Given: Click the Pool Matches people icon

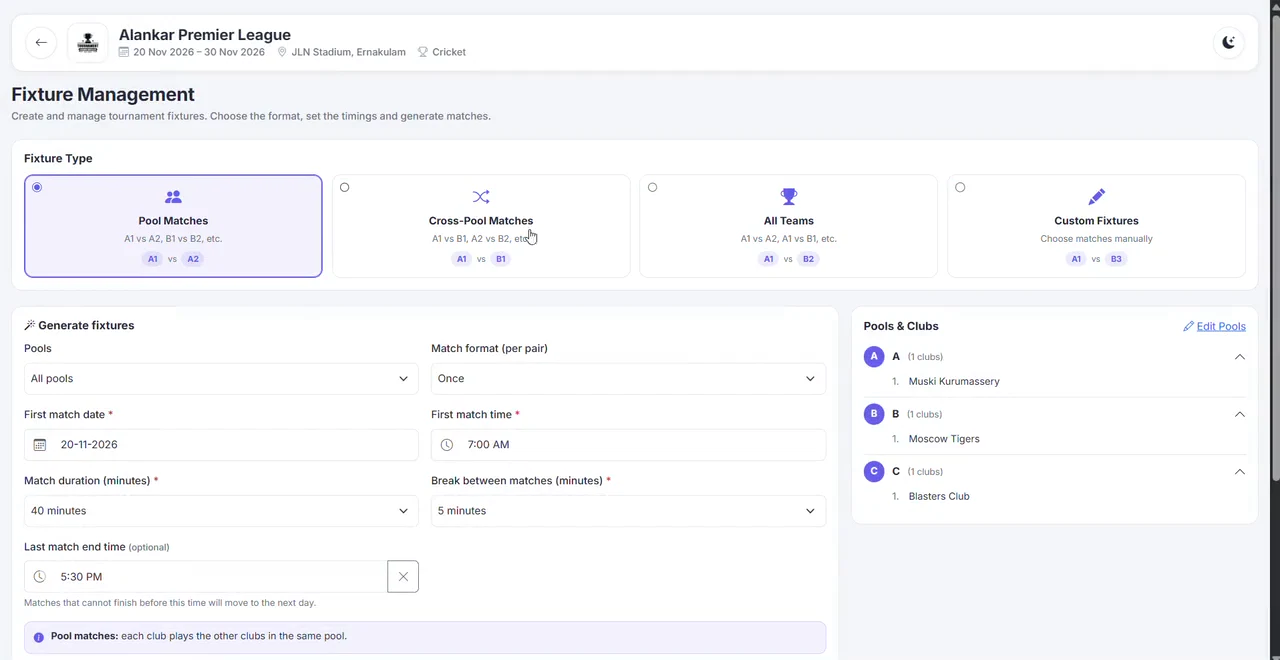Looking at the screenshot, I should click(173, 197).
